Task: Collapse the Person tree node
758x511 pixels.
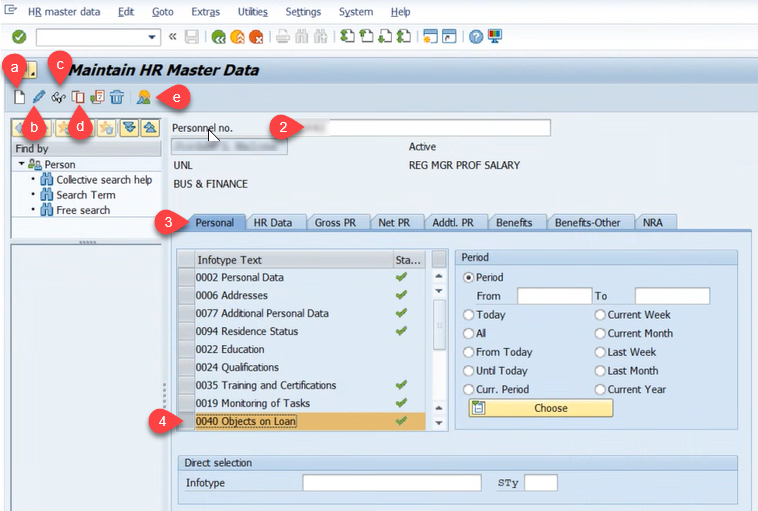Action: coord(21,164)
